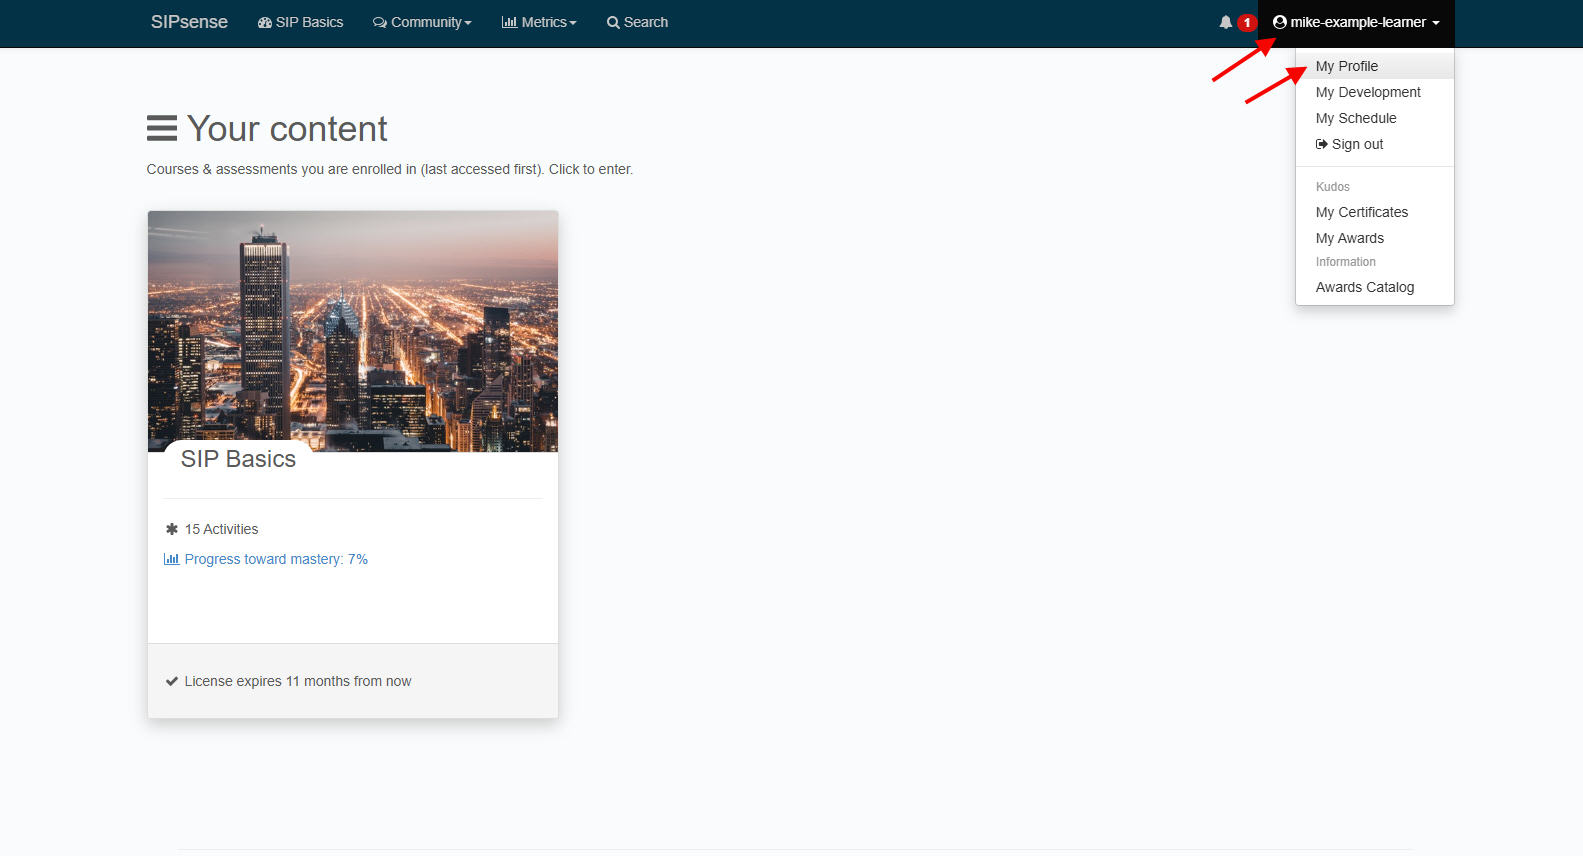Click the 'Your content' heading
1583x856 pixels.
point(287,129)
